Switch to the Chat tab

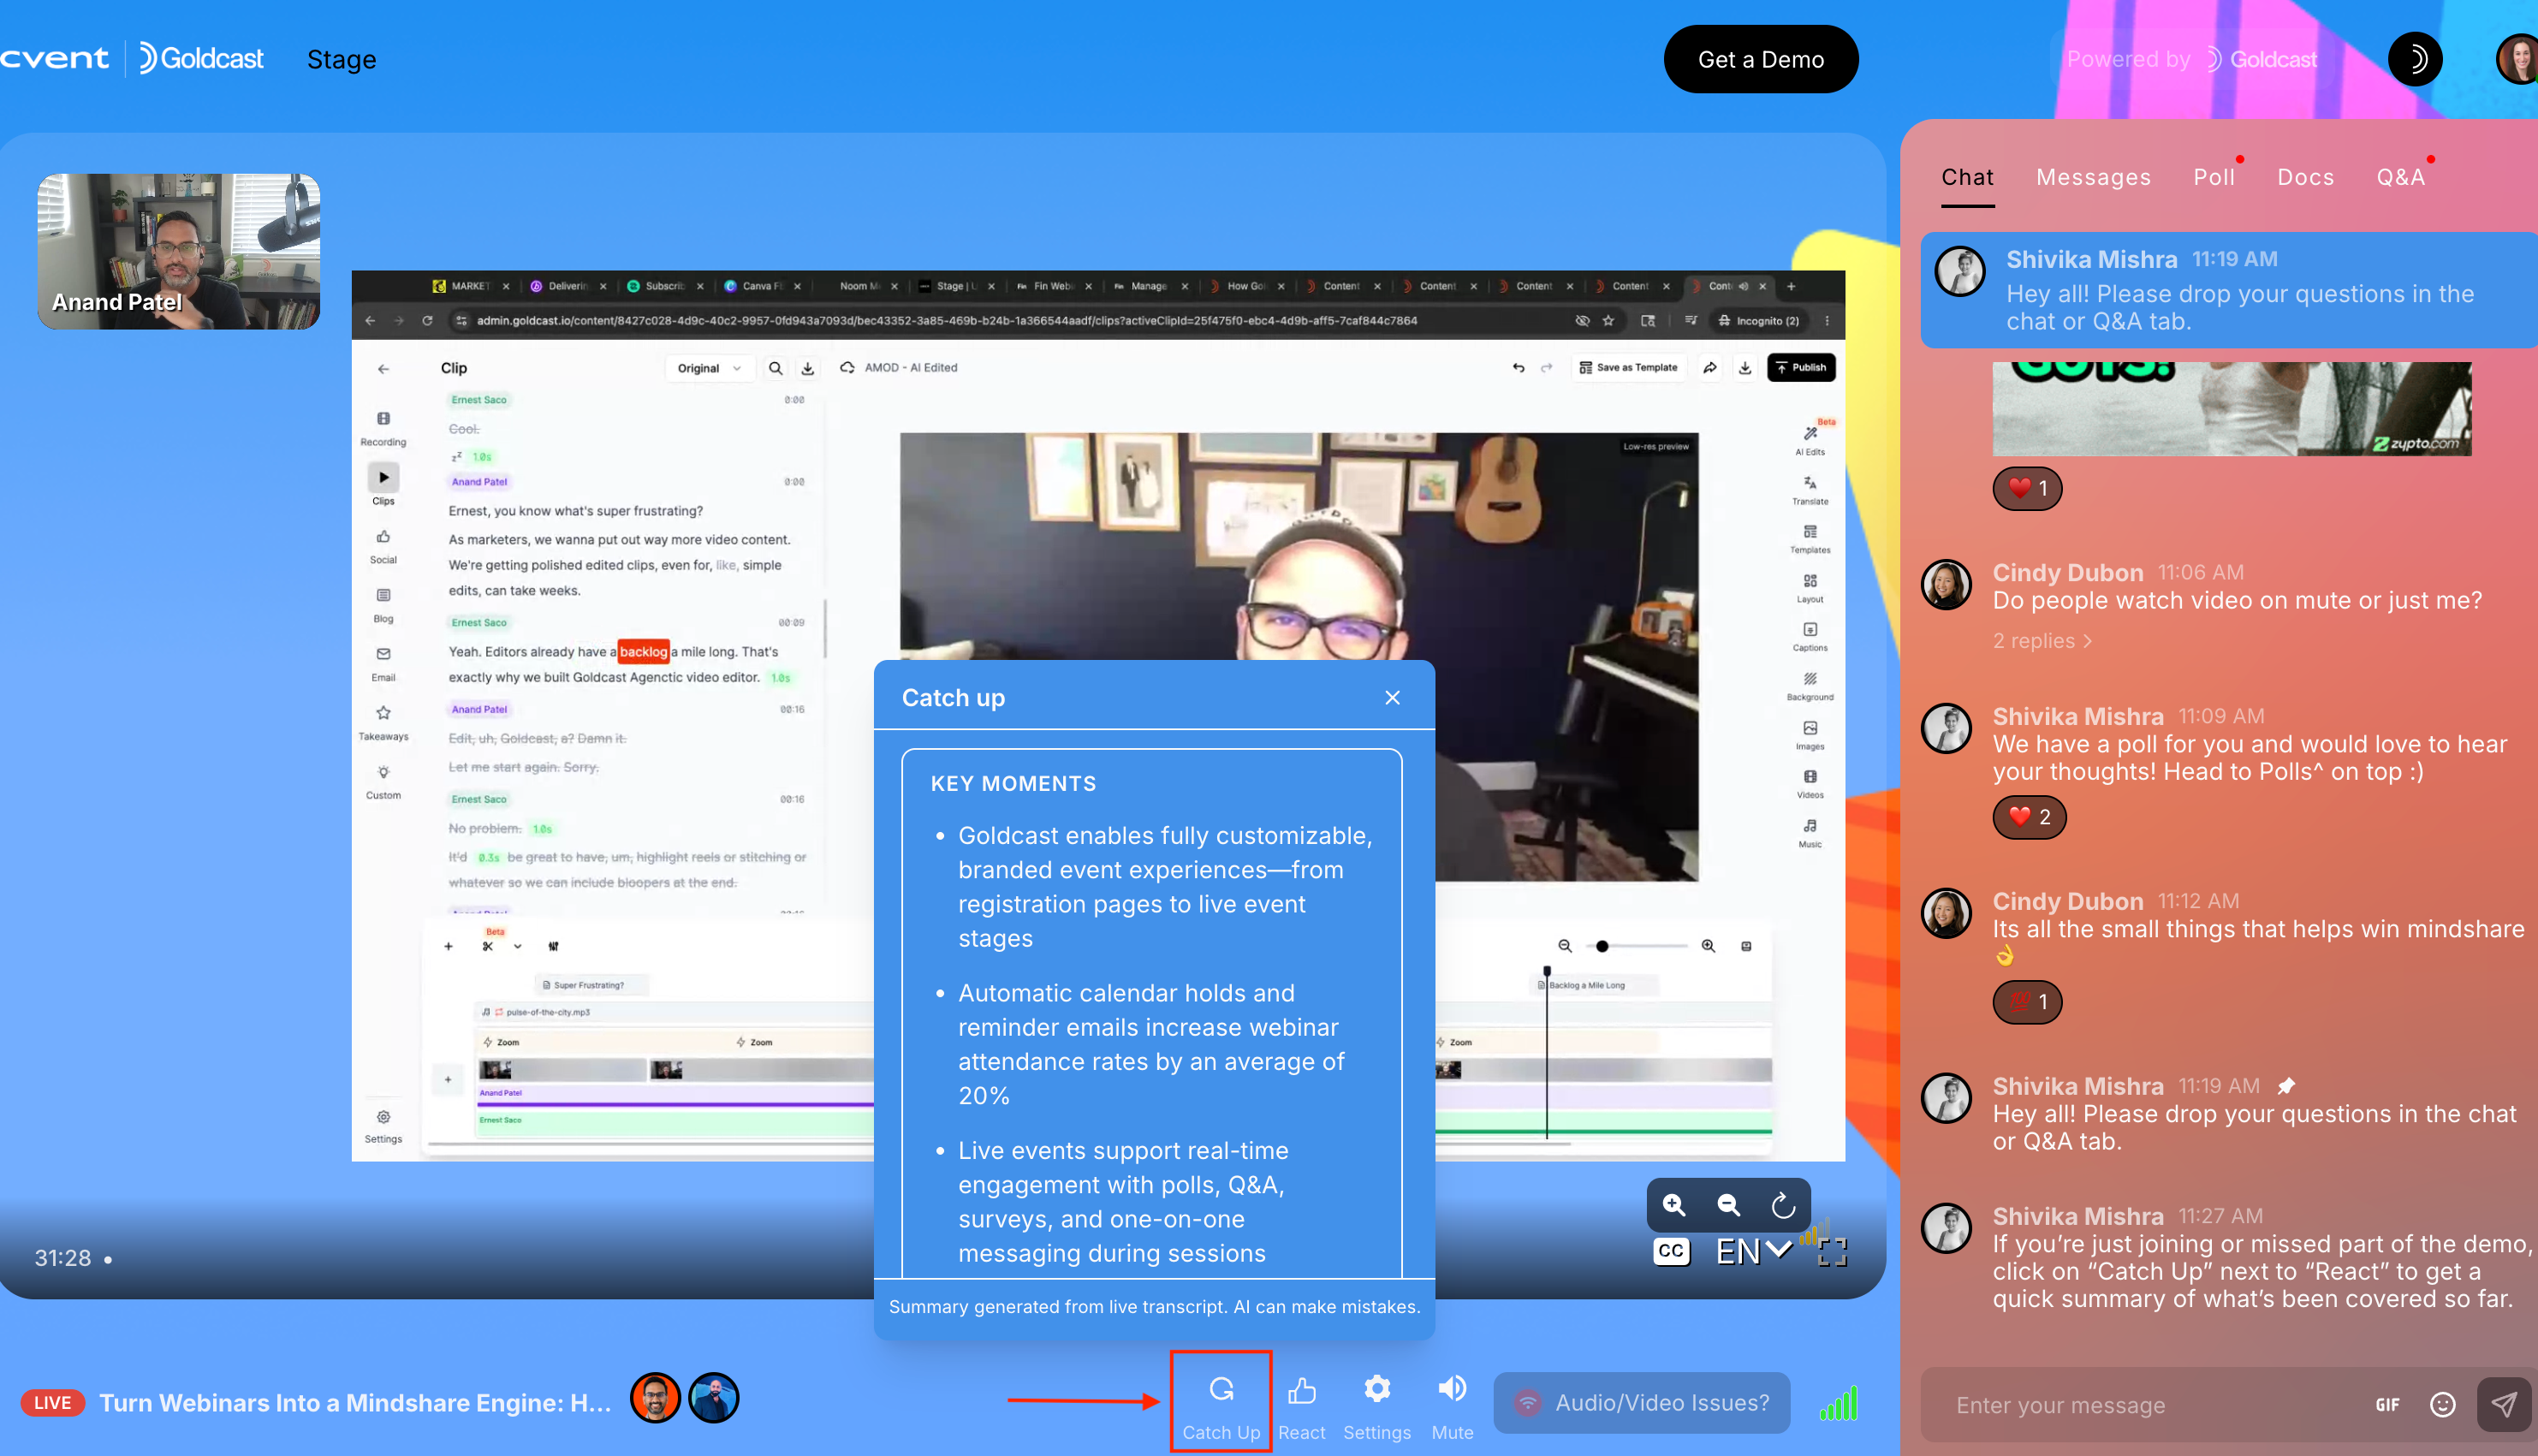1967,177
